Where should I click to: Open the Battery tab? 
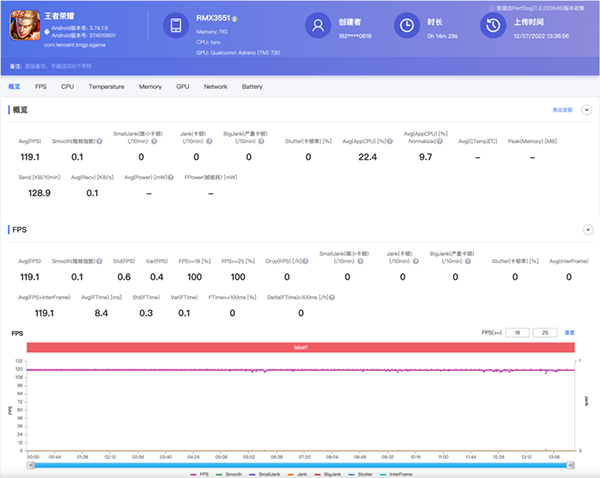[x=252, y=87]
